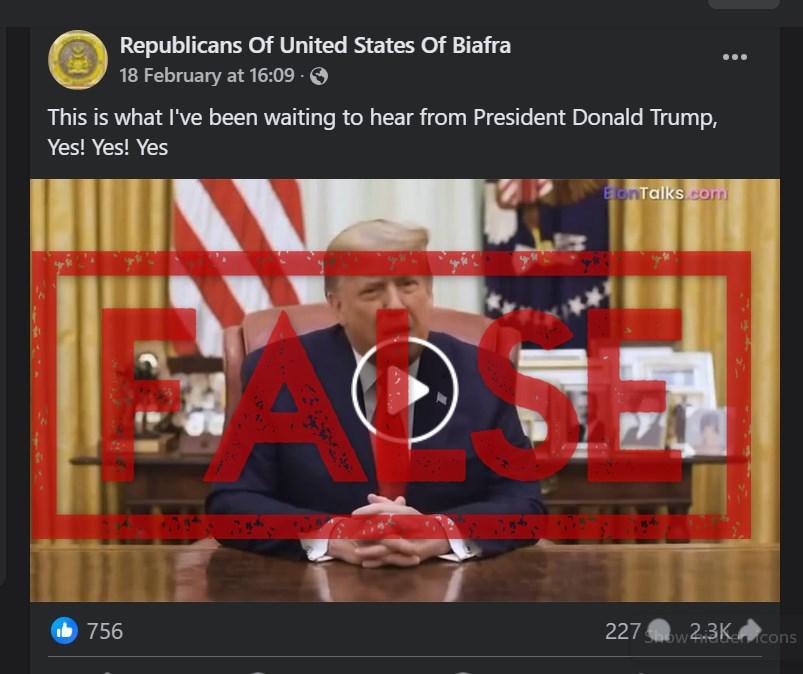This screenshot has height=674, width=803.
Task: Click the BonTalks.com watermark
Action: [x=665, y=193]
